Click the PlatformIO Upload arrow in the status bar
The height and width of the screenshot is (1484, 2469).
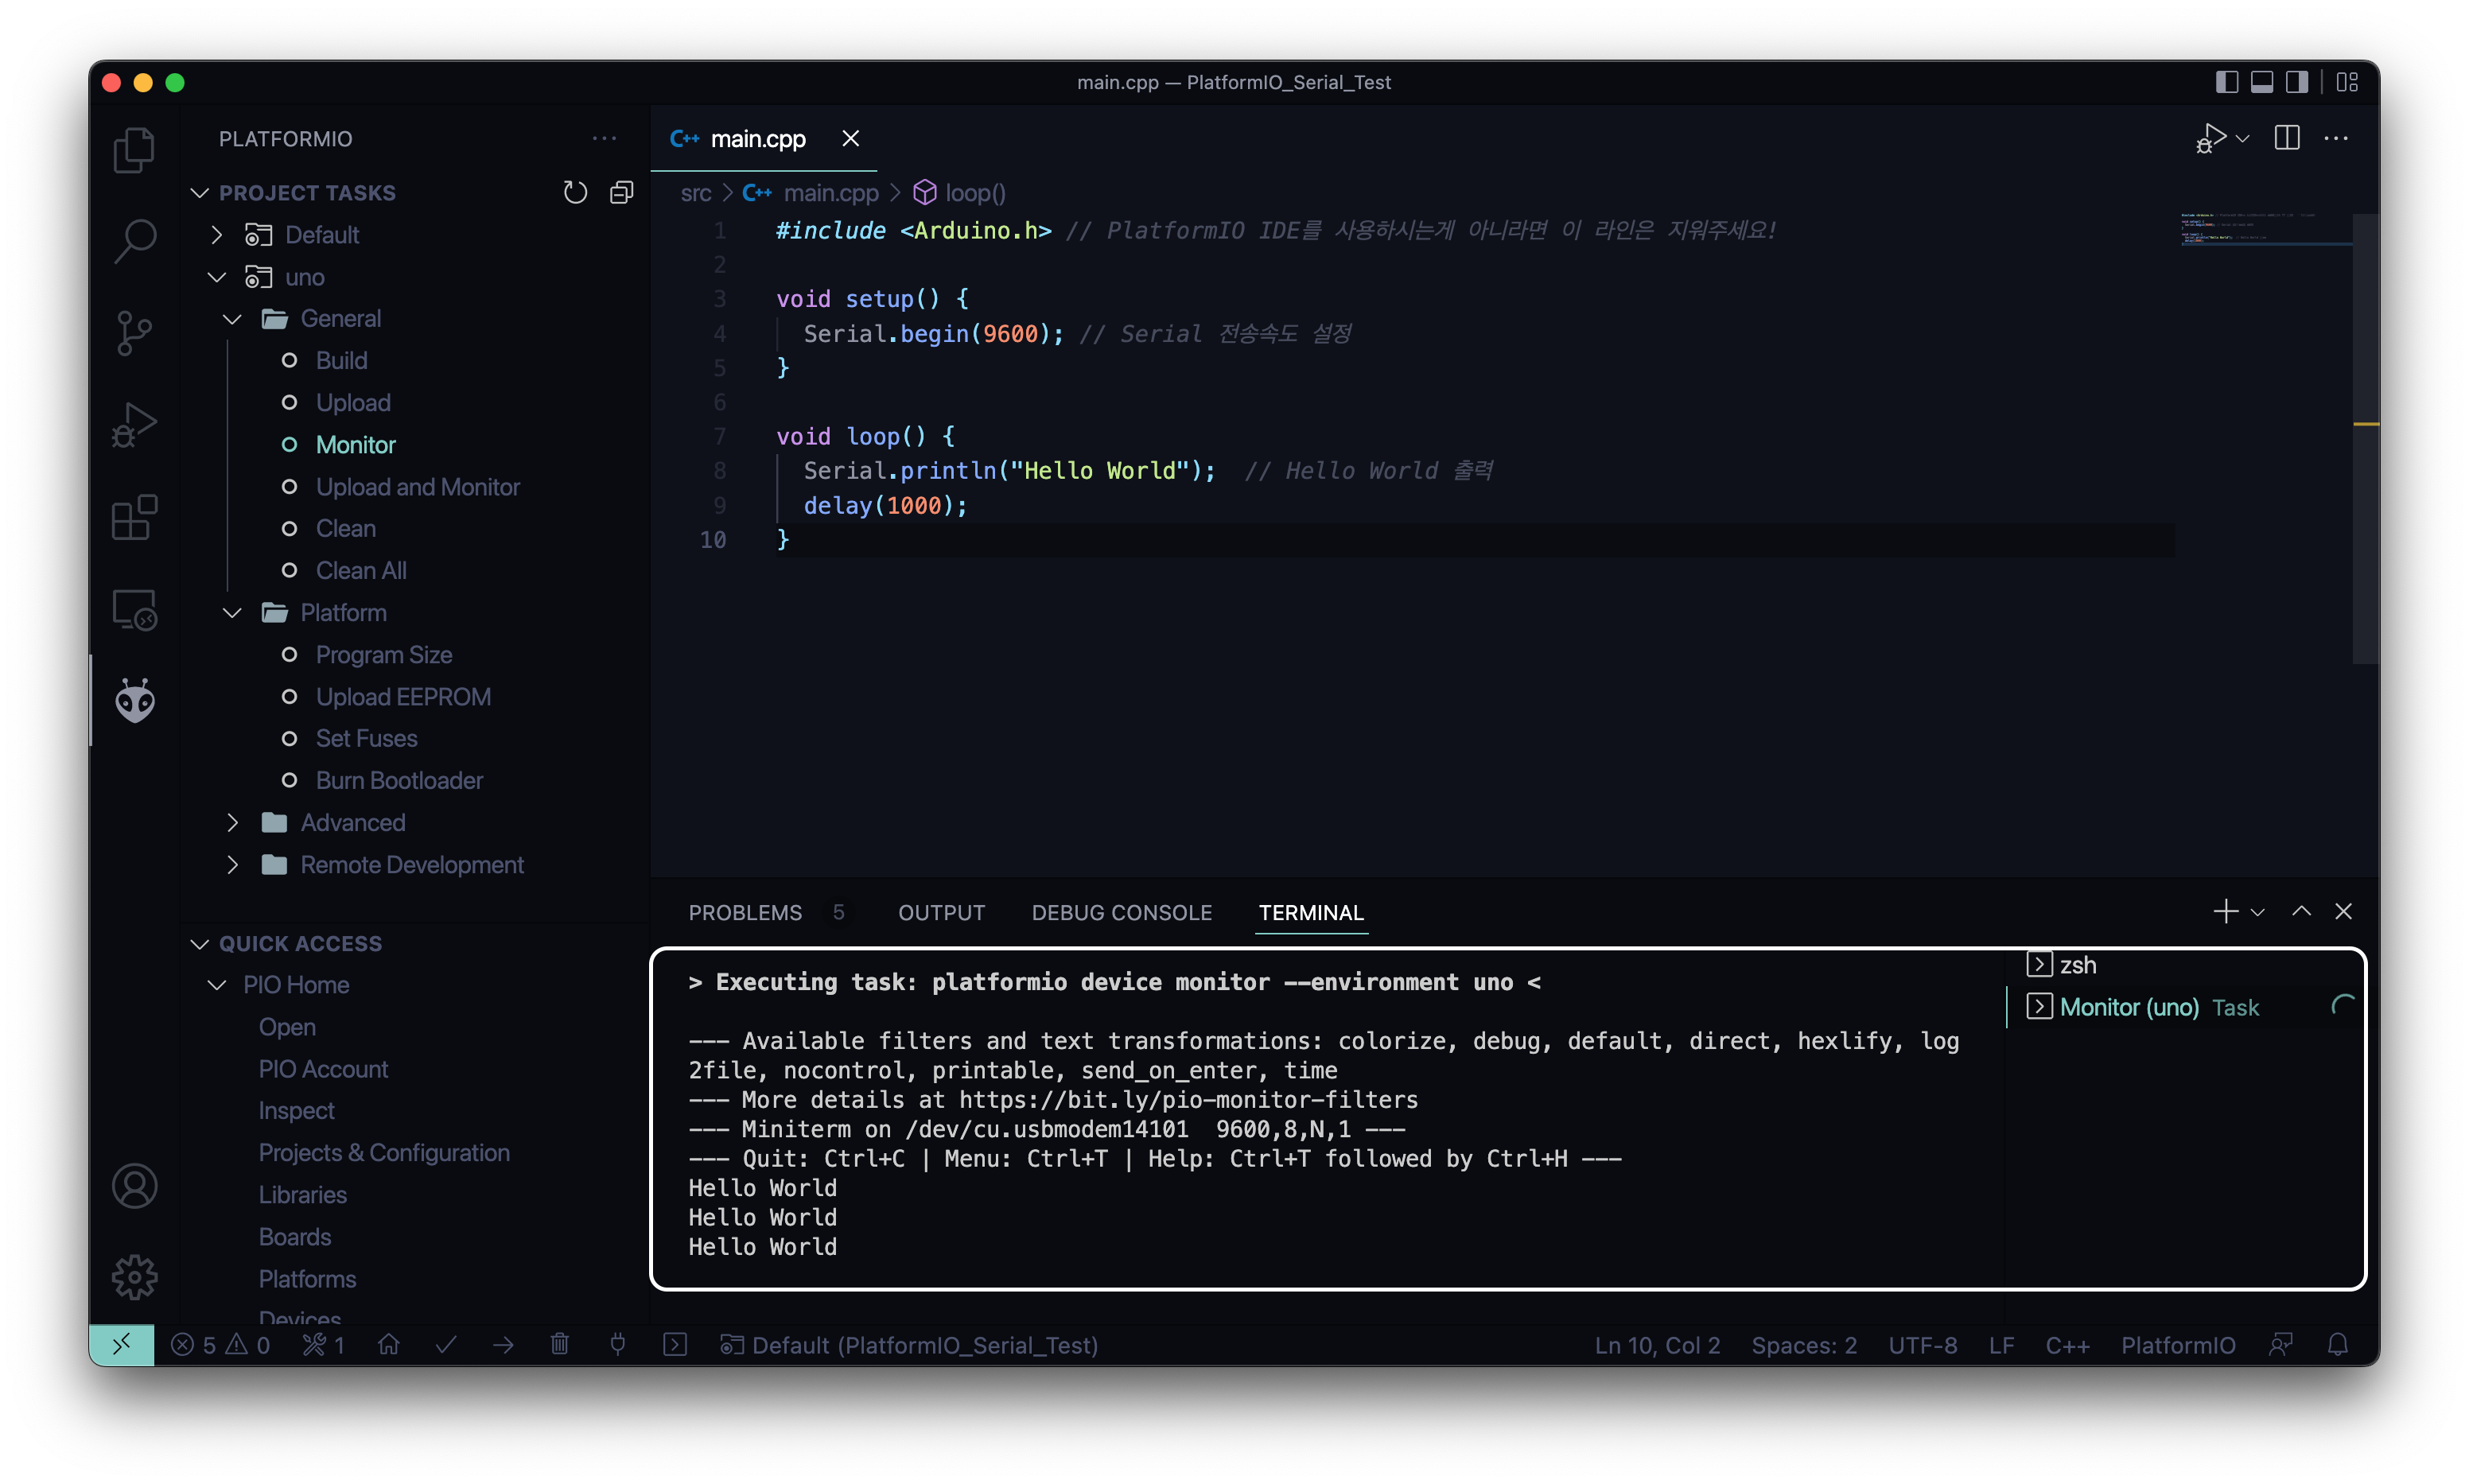coord(503,1345)
